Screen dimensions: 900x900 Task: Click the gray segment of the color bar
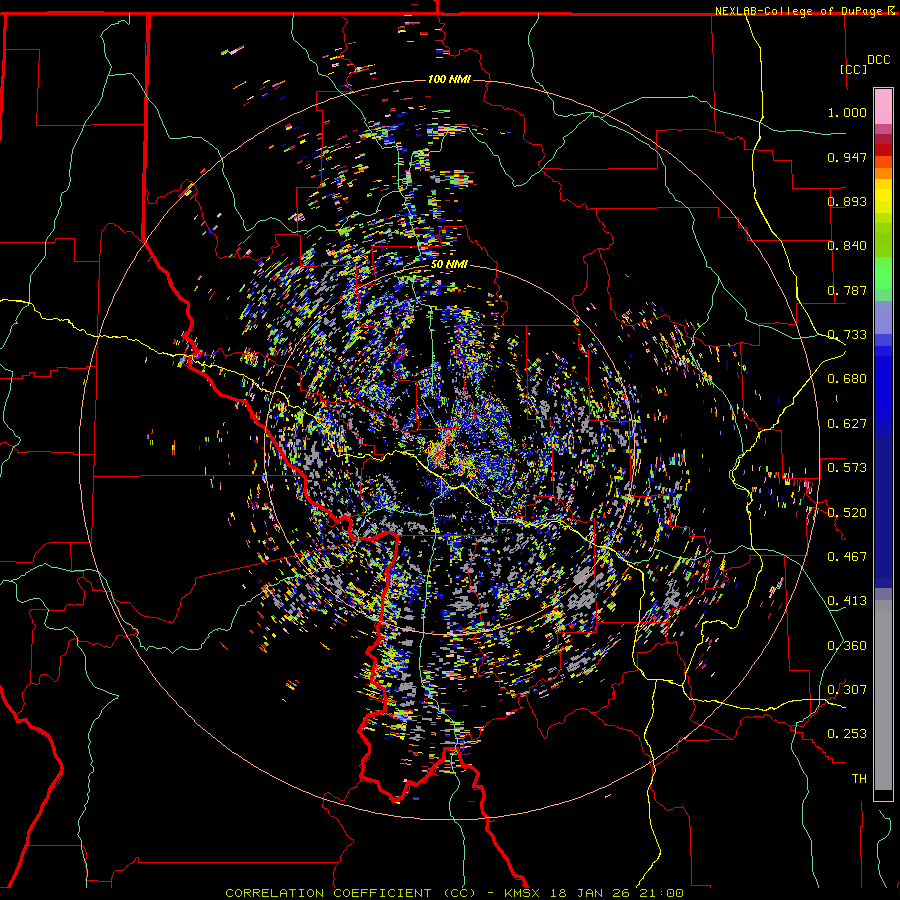pyautogui.click(x=883, y=695)
